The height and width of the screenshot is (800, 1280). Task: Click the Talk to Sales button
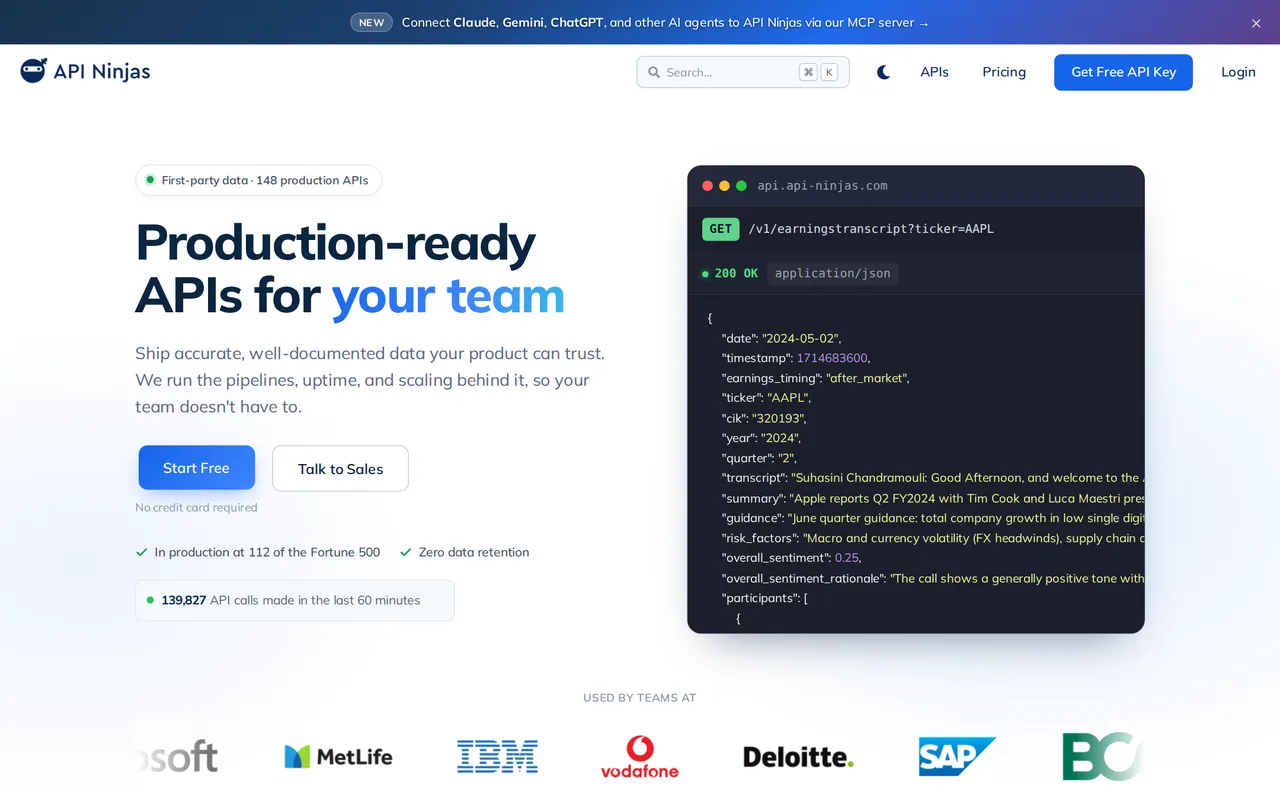click(340, 469)
